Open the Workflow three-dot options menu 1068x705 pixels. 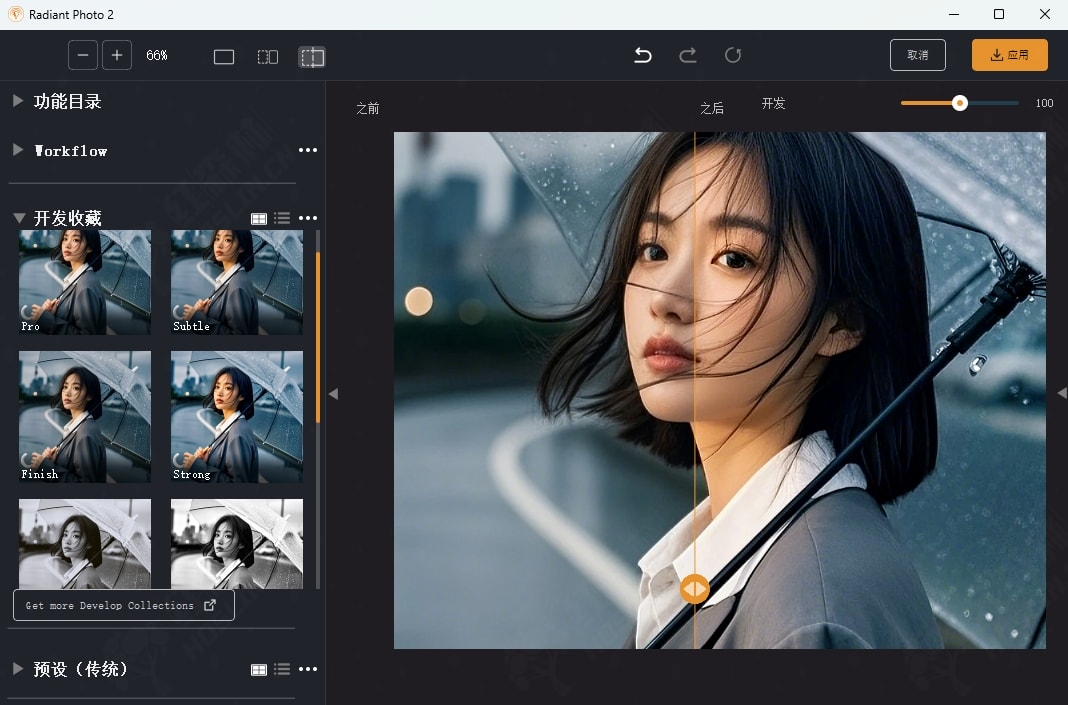tap(308, 150)
